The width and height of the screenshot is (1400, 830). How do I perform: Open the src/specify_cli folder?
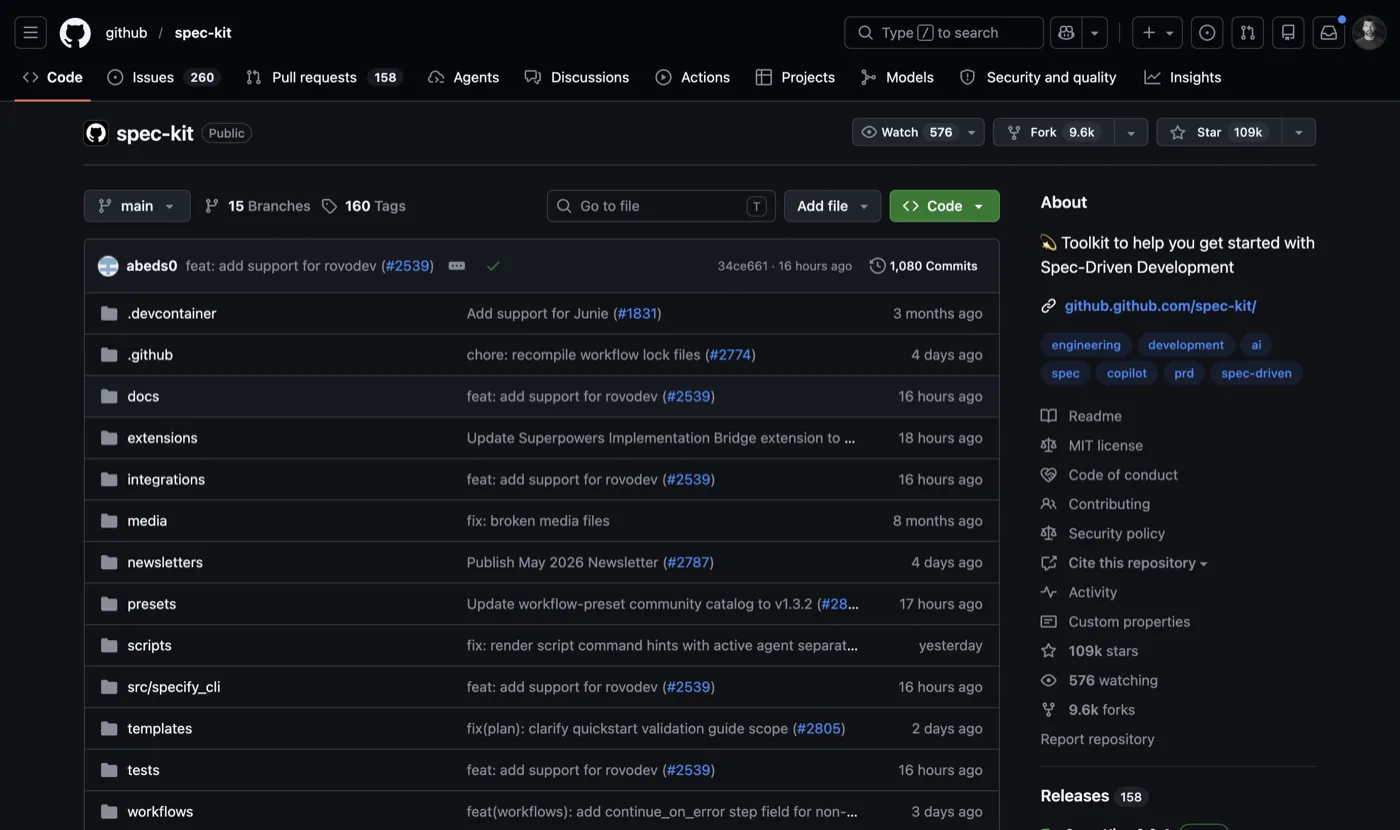pyautogui.click(x=174, y=687)
